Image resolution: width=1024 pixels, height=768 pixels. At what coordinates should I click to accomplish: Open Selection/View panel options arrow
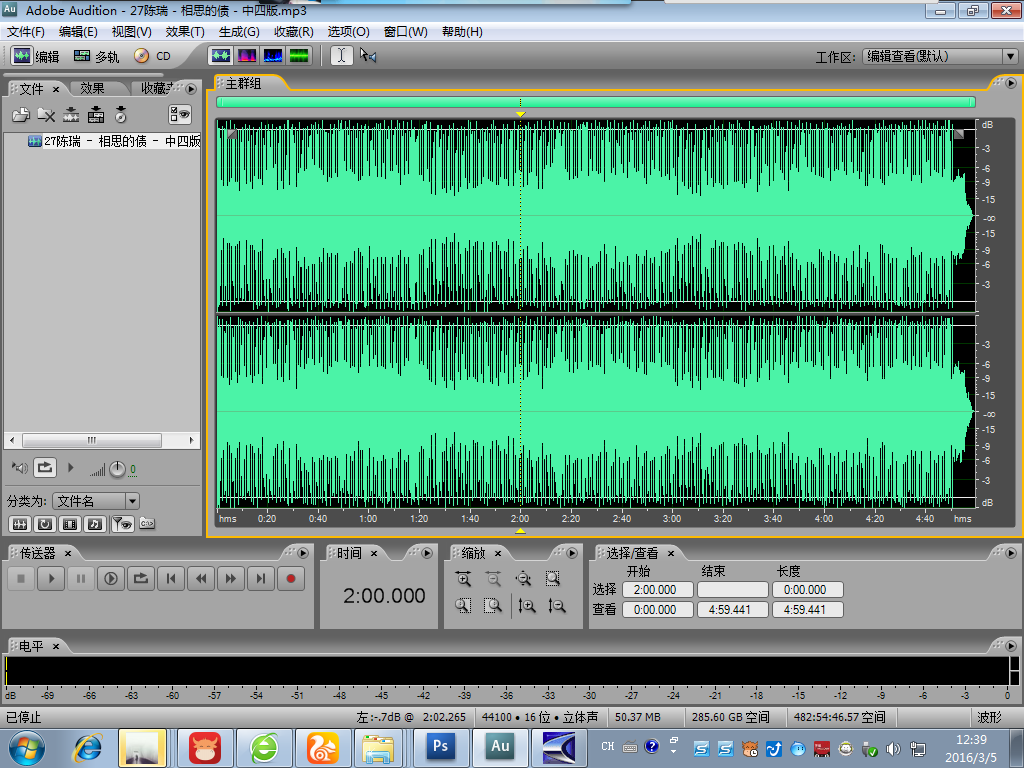[1011, 553]
